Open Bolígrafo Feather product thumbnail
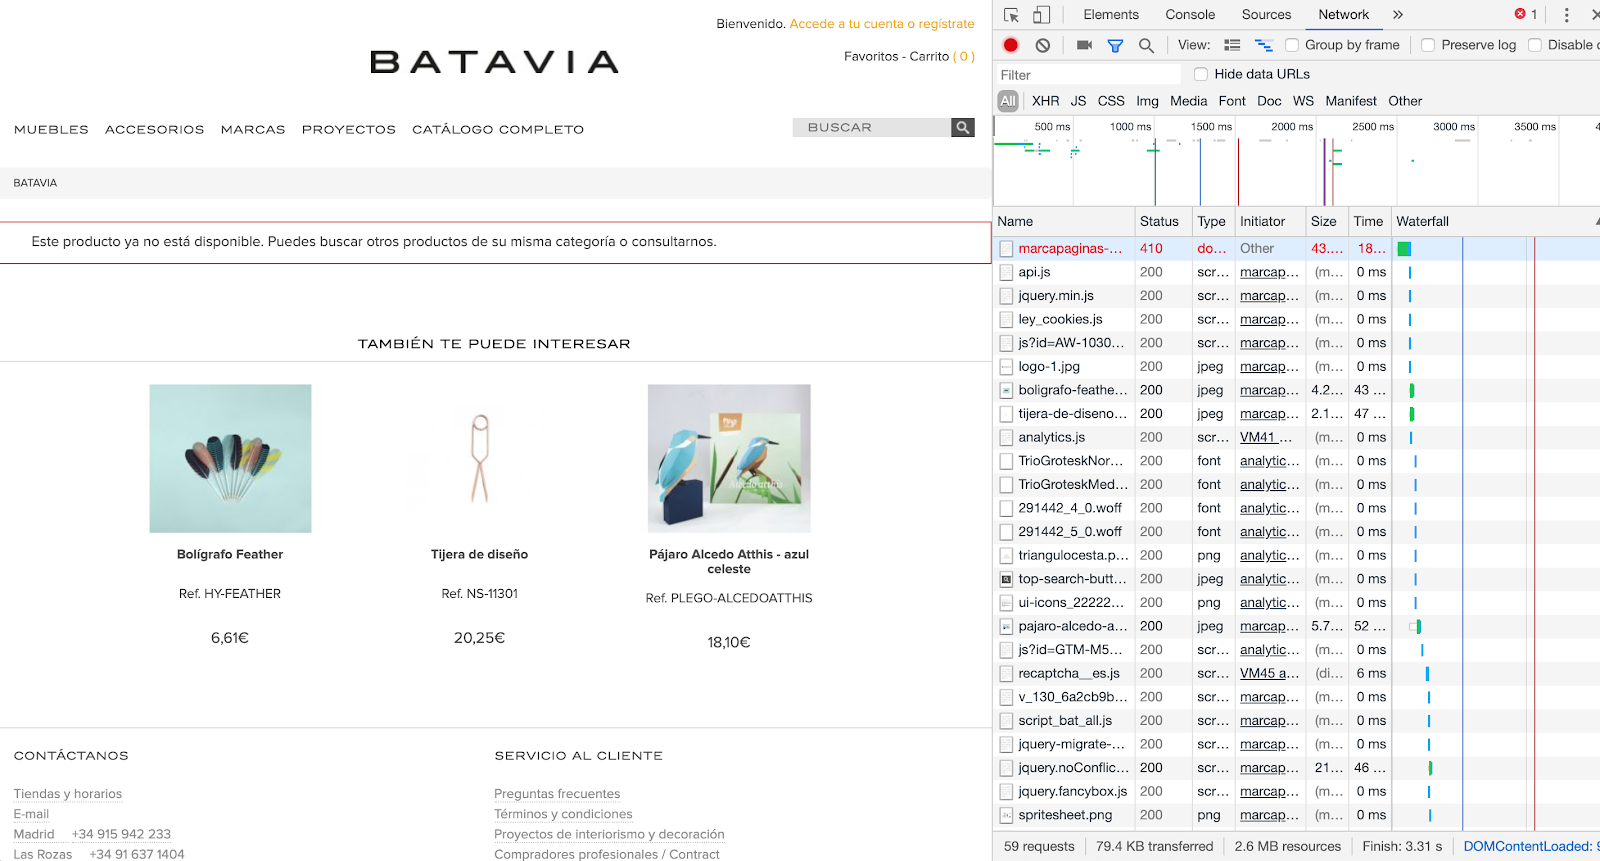The height and width of the screenshot is (861, 1600). click(230, 458)
